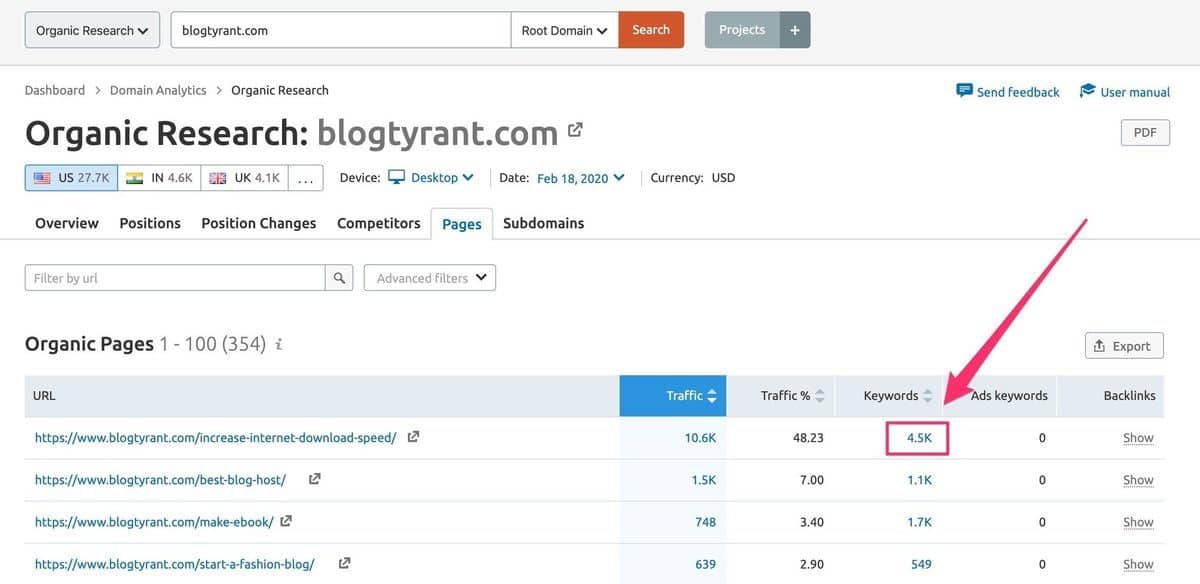Show backlinks for best-blog-host row

[1138, 480]
